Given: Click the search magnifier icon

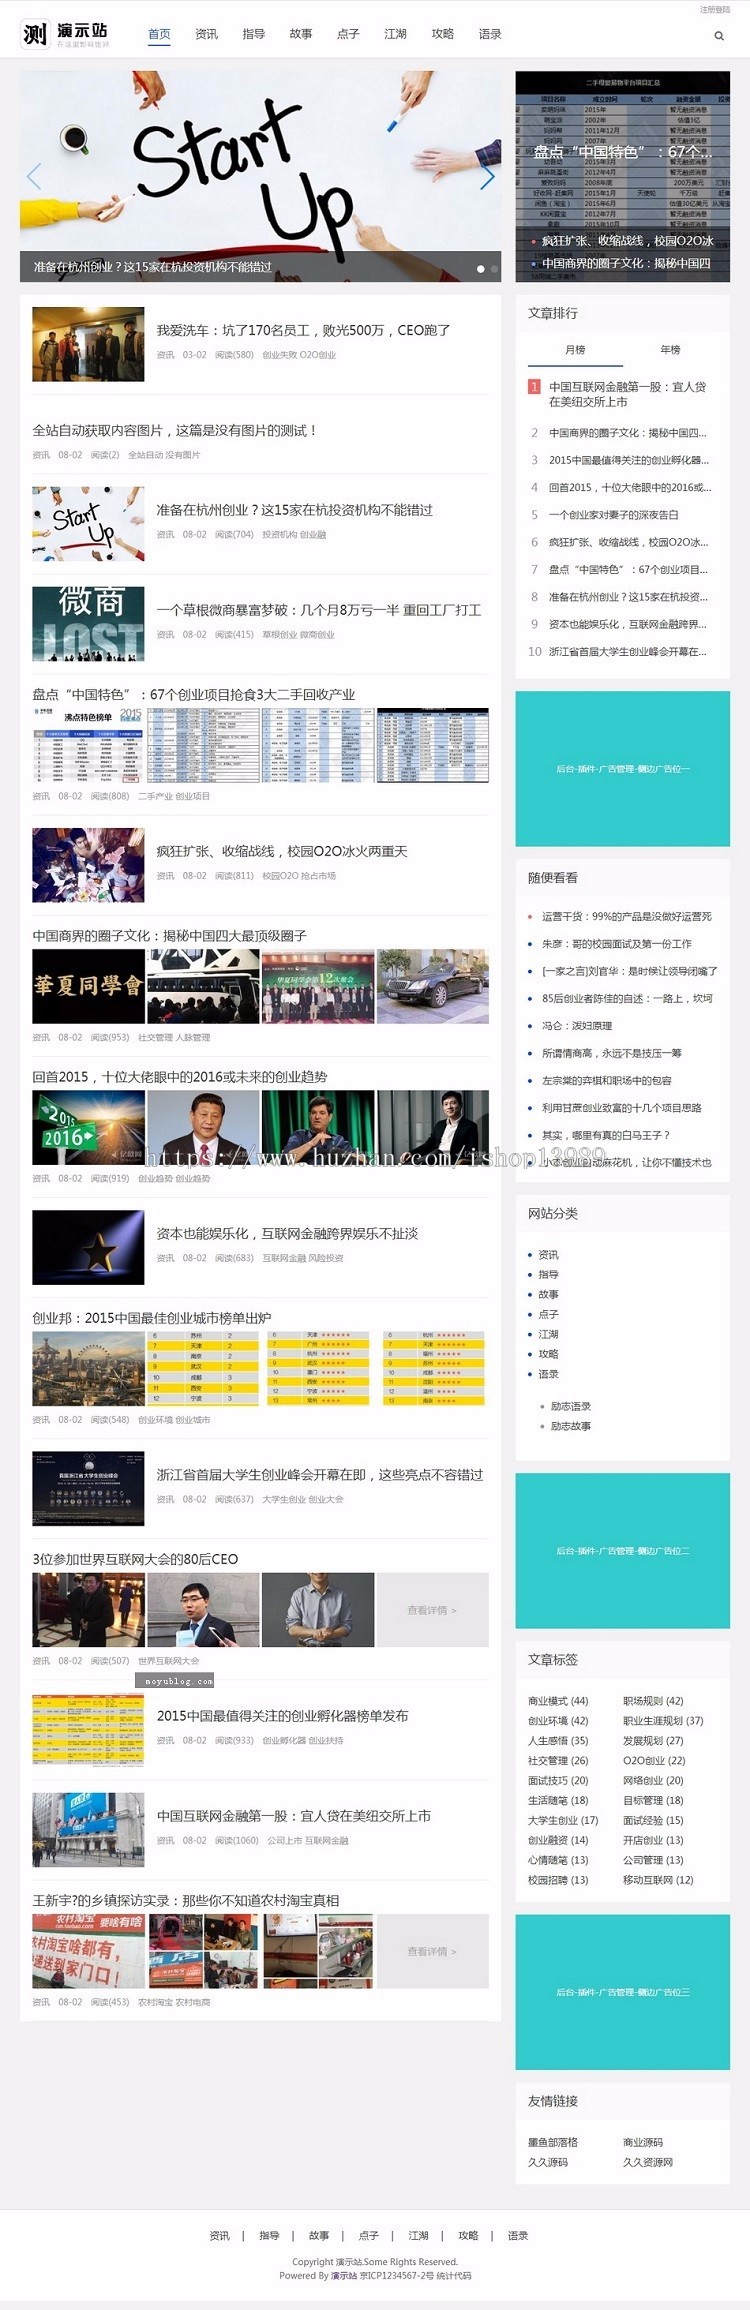Looking at the screenshot, I should [x=718, y=36].
